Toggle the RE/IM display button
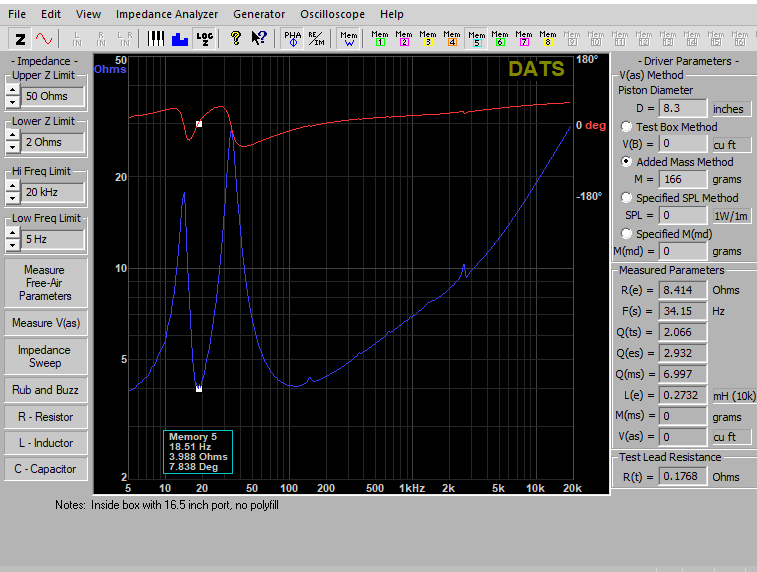 [x=317, y=39]
